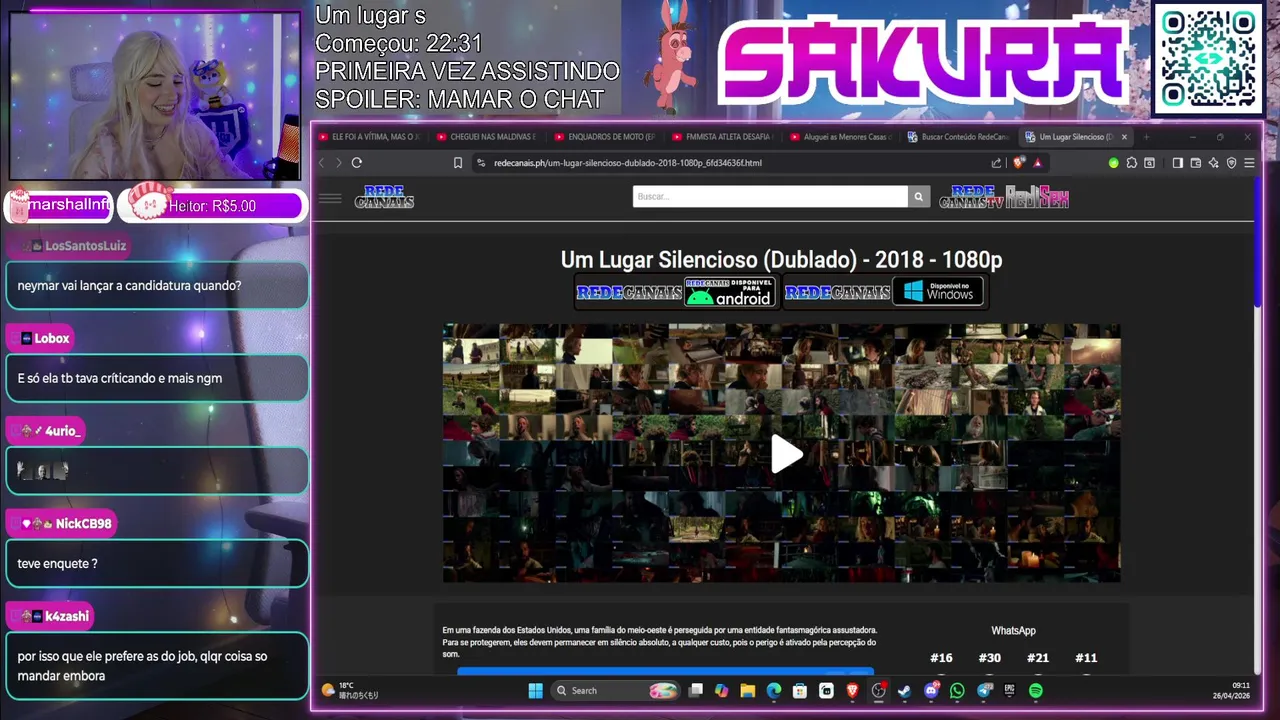Click WhatsApp ranking item #16

[941, 658]
